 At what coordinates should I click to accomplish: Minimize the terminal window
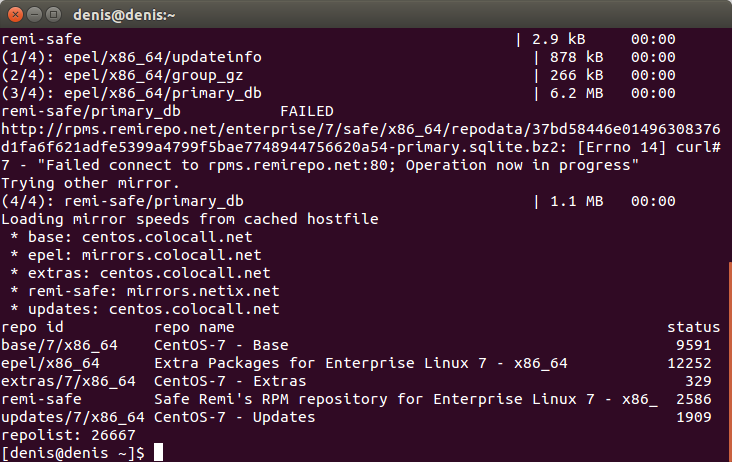click(x=35, y=15)
